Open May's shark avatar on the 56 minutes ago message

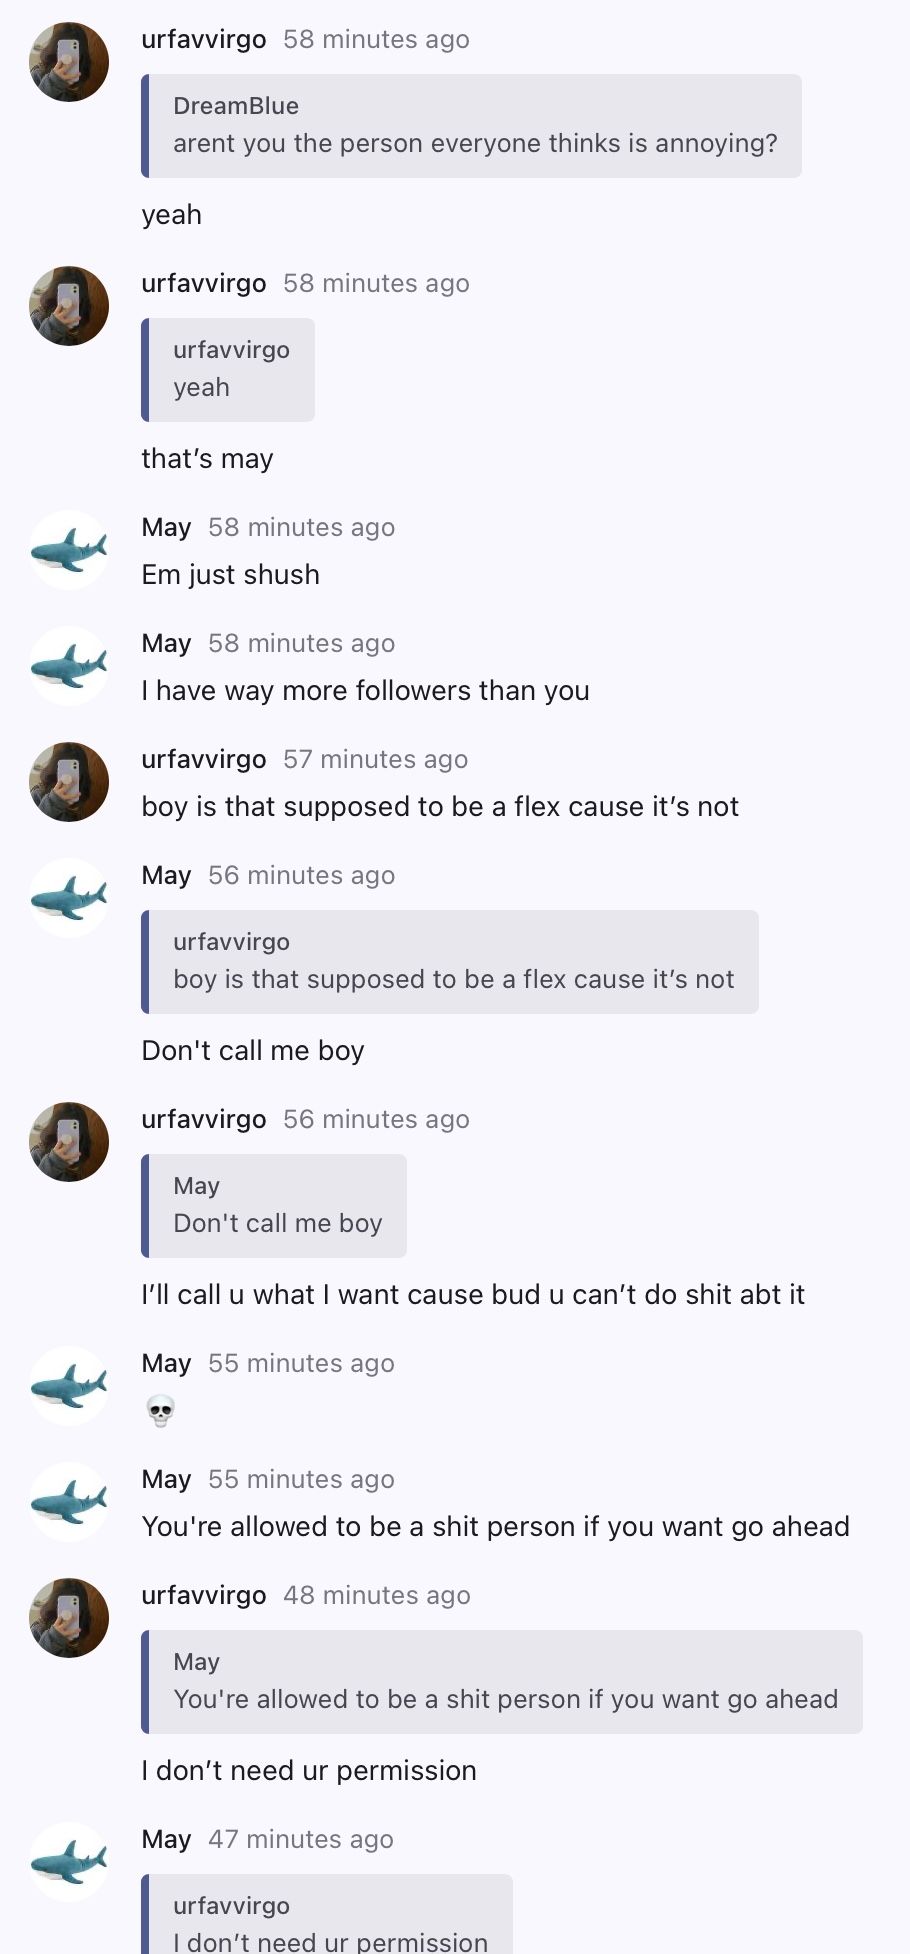[69, 898]
